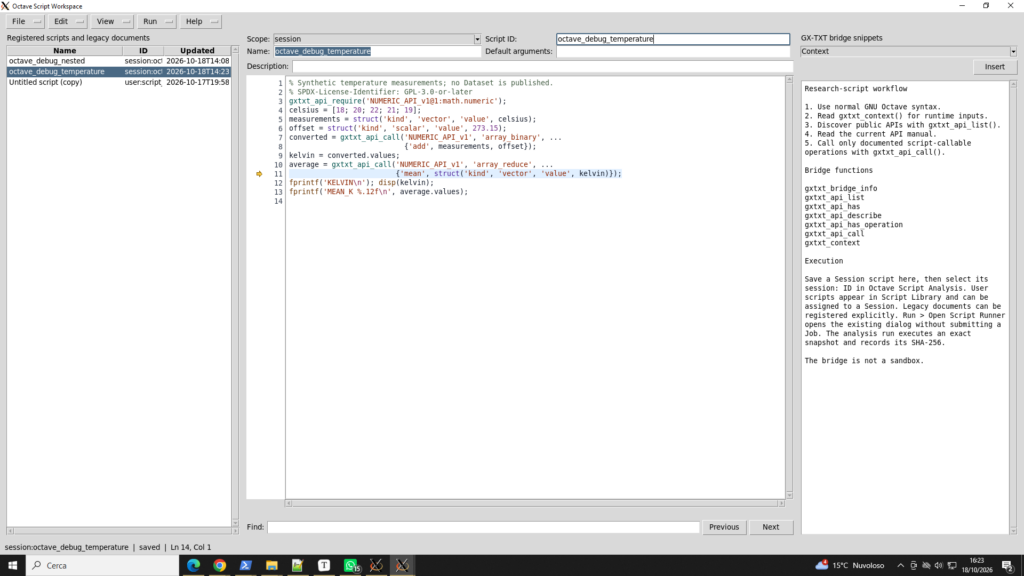Open PowerShell from the taskbar
Image resolution: width=1024 pixels, height=576 pixels.
click(x=246, y=566)
